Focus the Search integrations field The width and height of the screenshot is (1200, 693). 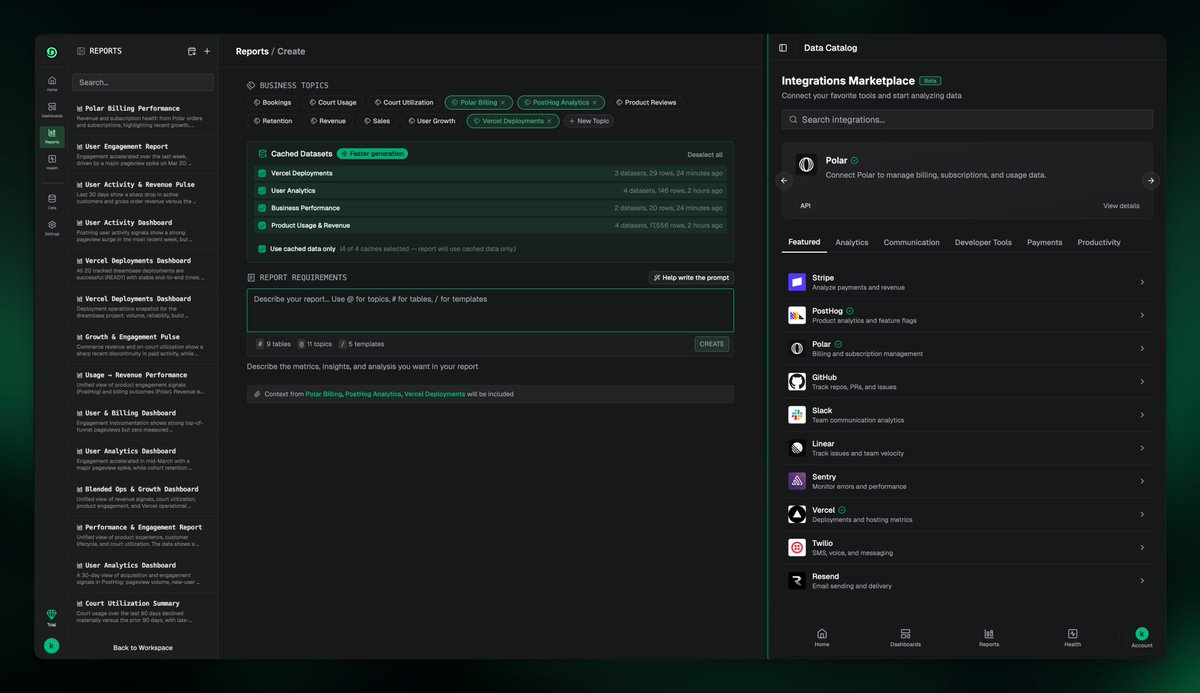(967, 120)
